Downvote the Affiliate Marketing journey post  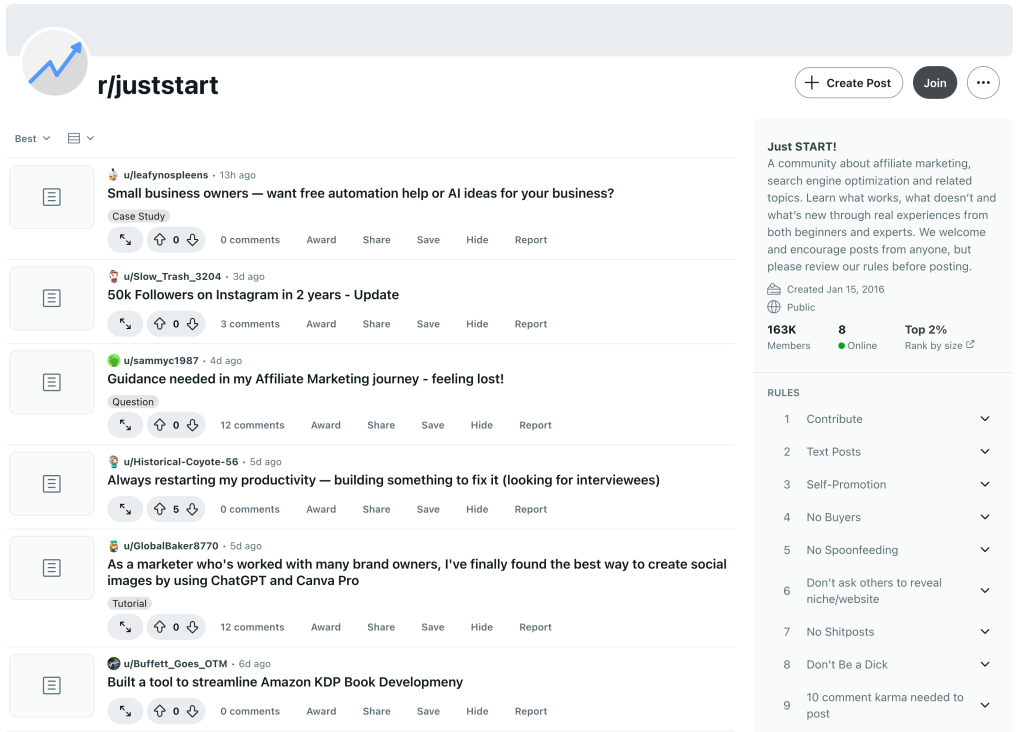coord(193,425)
